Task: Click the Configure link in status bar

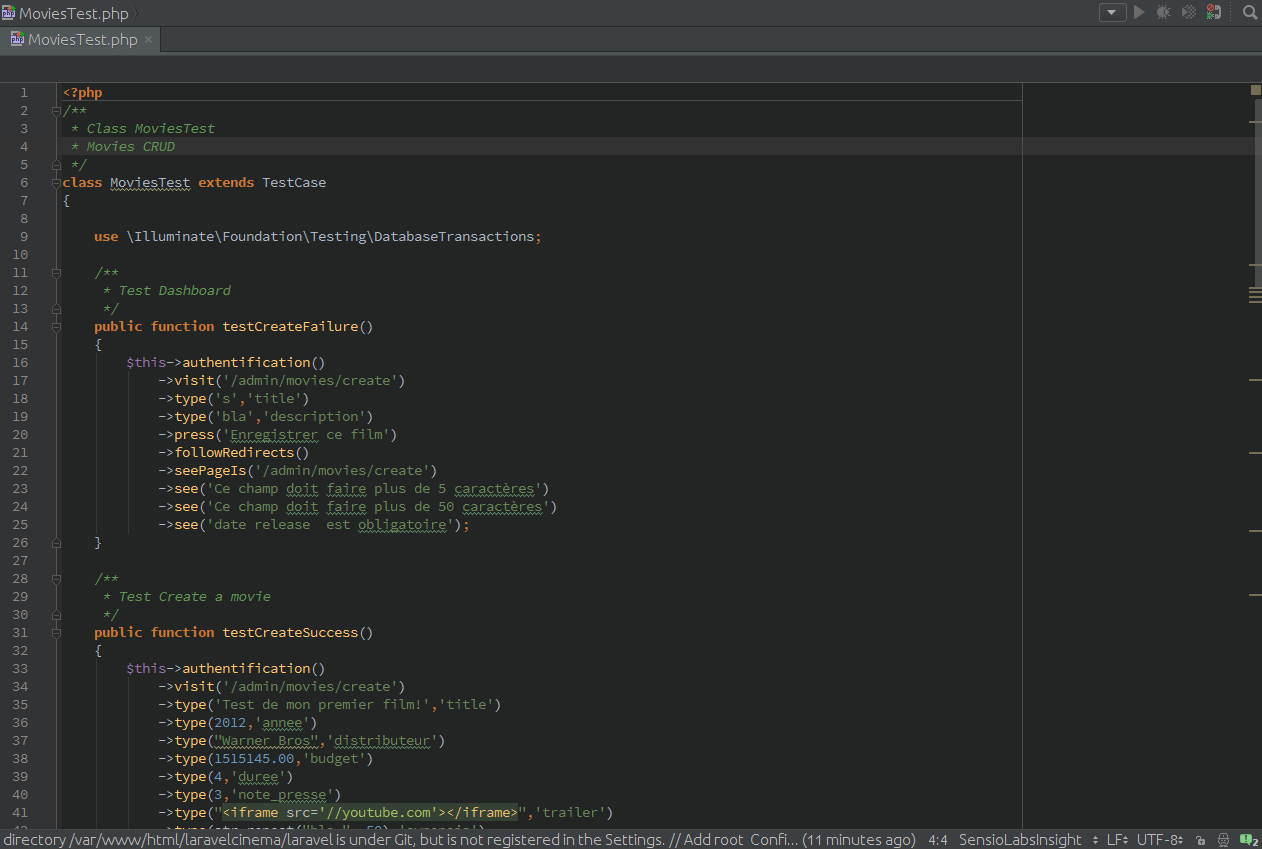Action: click(773, 840)
